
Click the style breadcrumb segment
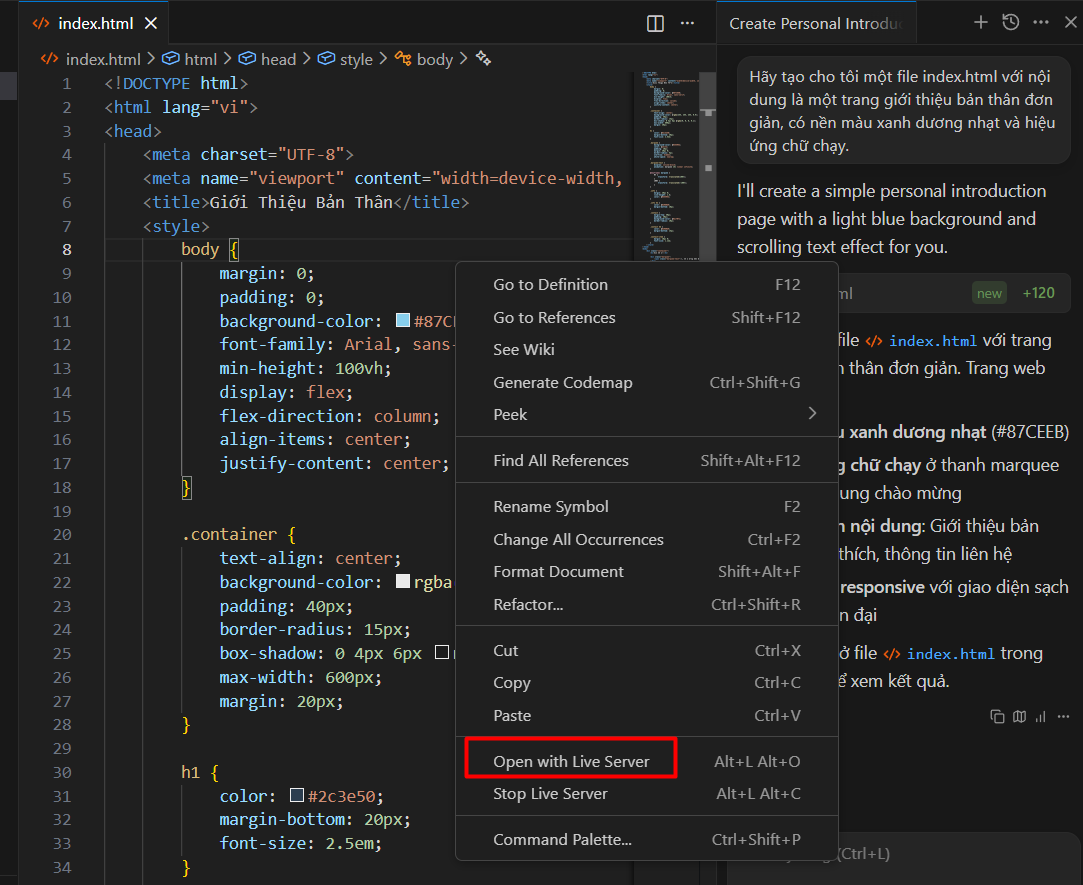[x=355, y=59]
